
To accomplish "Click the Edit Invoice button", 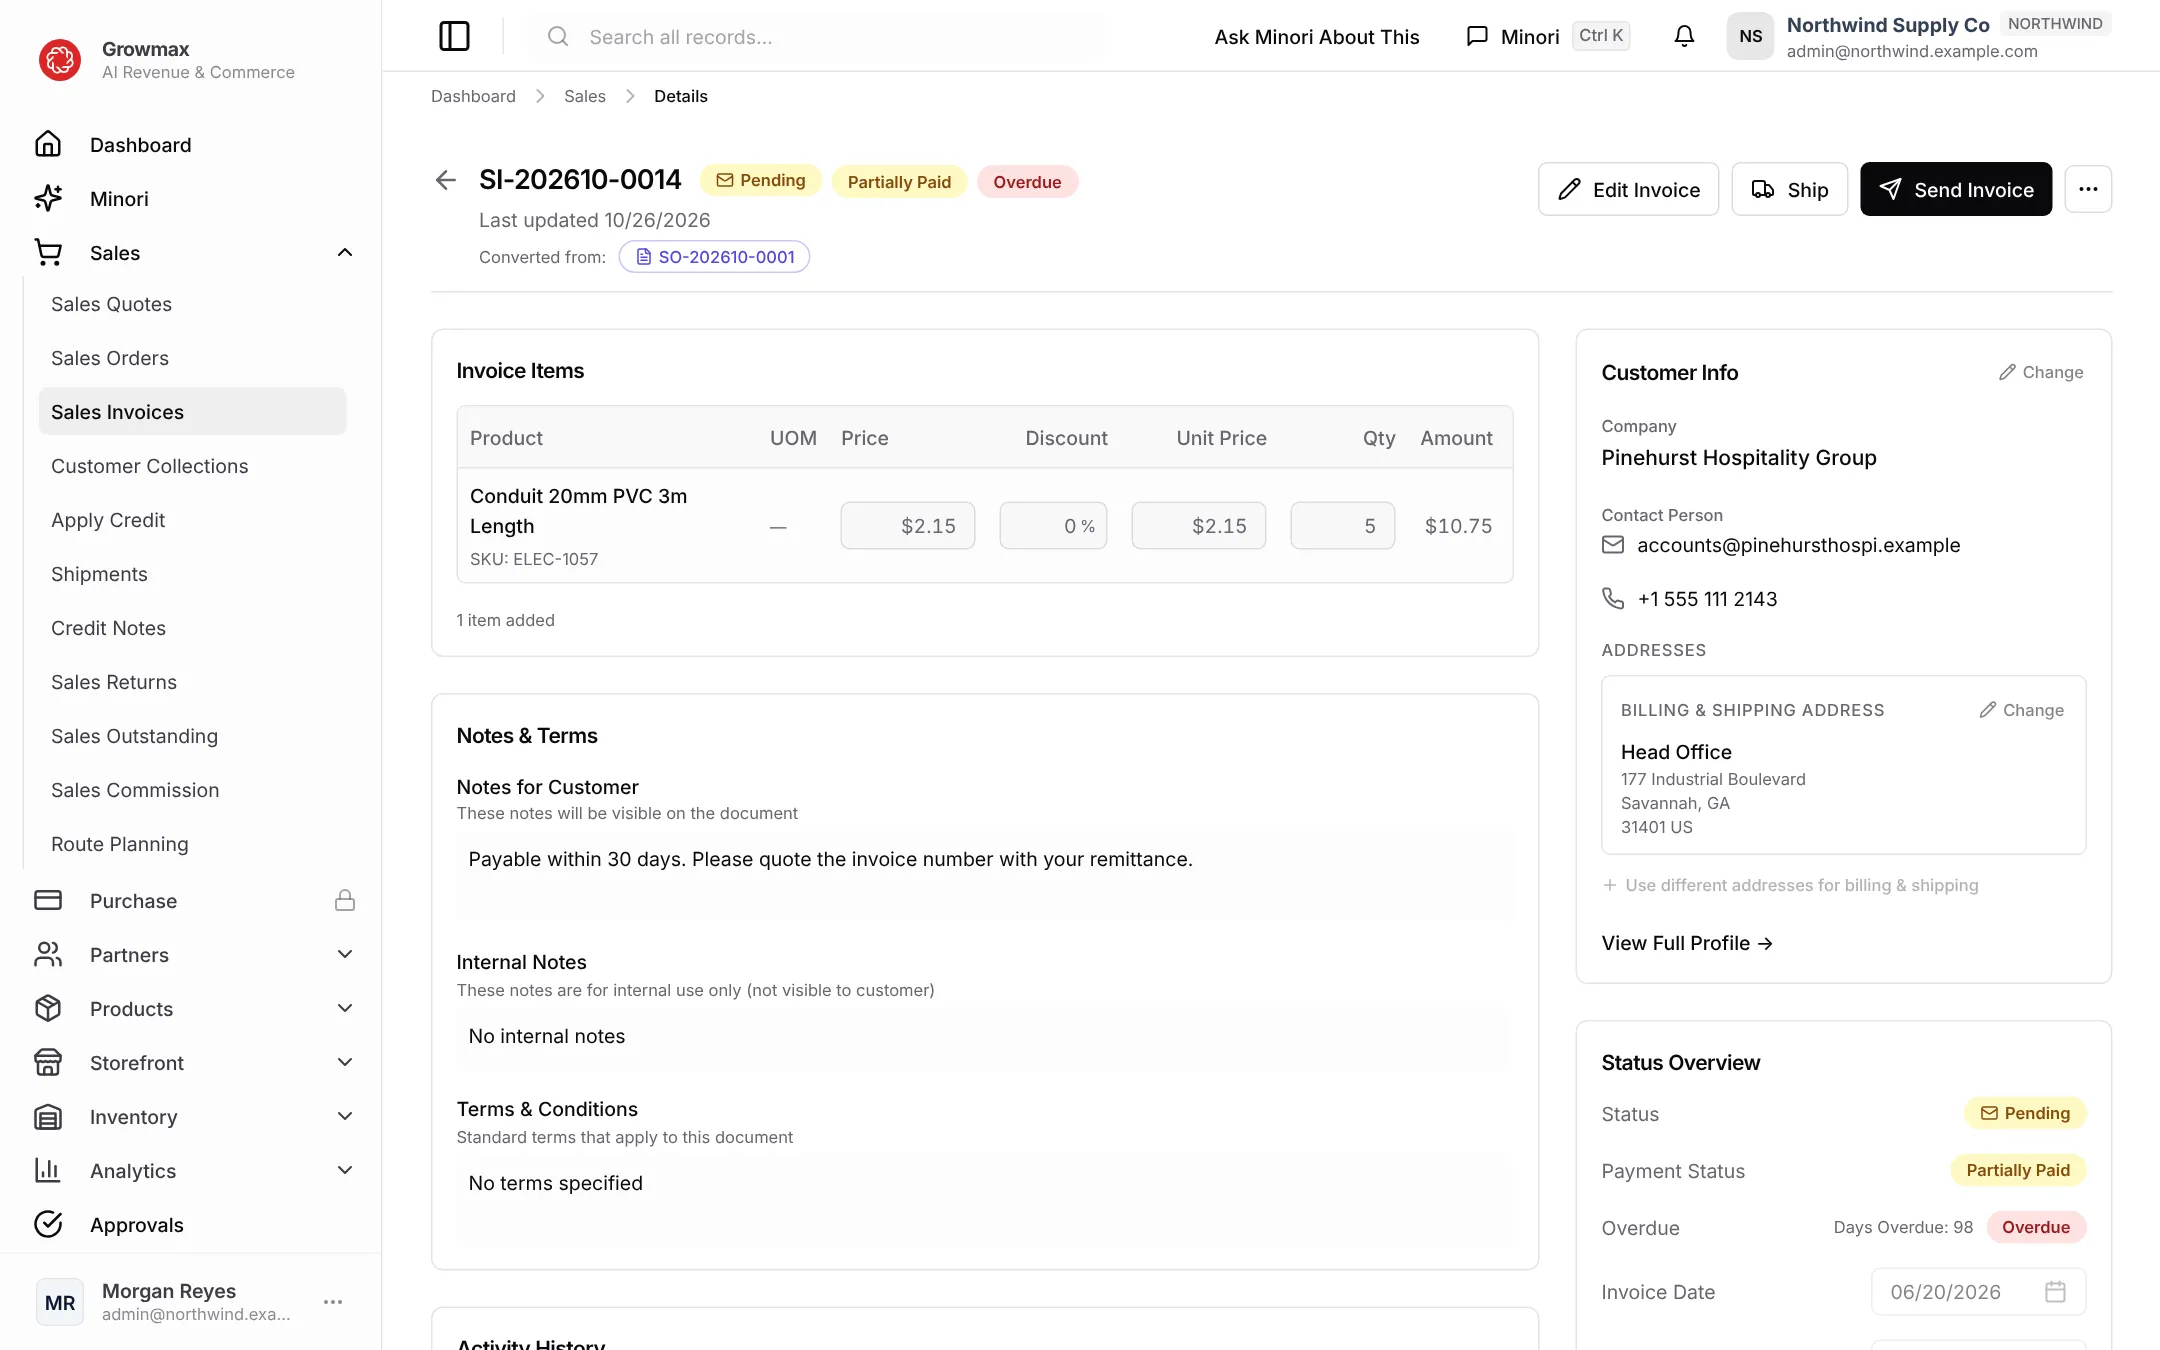I will [1628, 189].
